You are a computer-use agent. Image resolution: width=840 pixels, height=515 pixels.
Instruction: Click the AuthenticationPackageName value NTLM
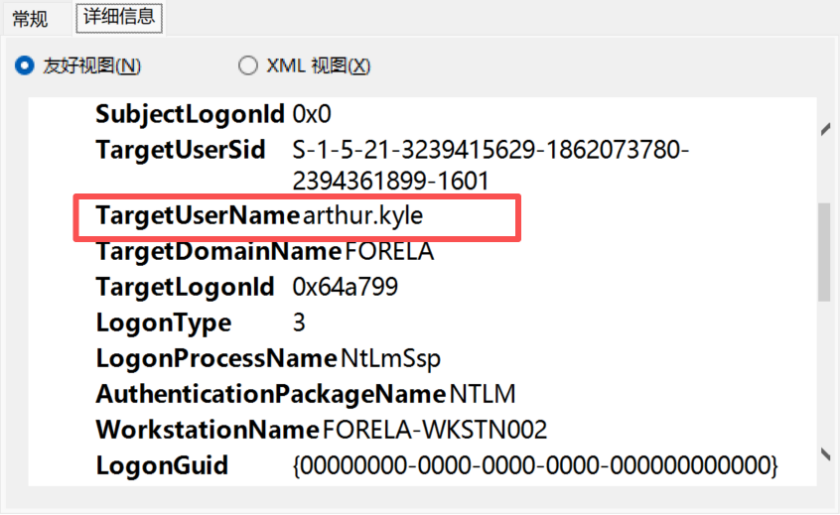[482, 394]
